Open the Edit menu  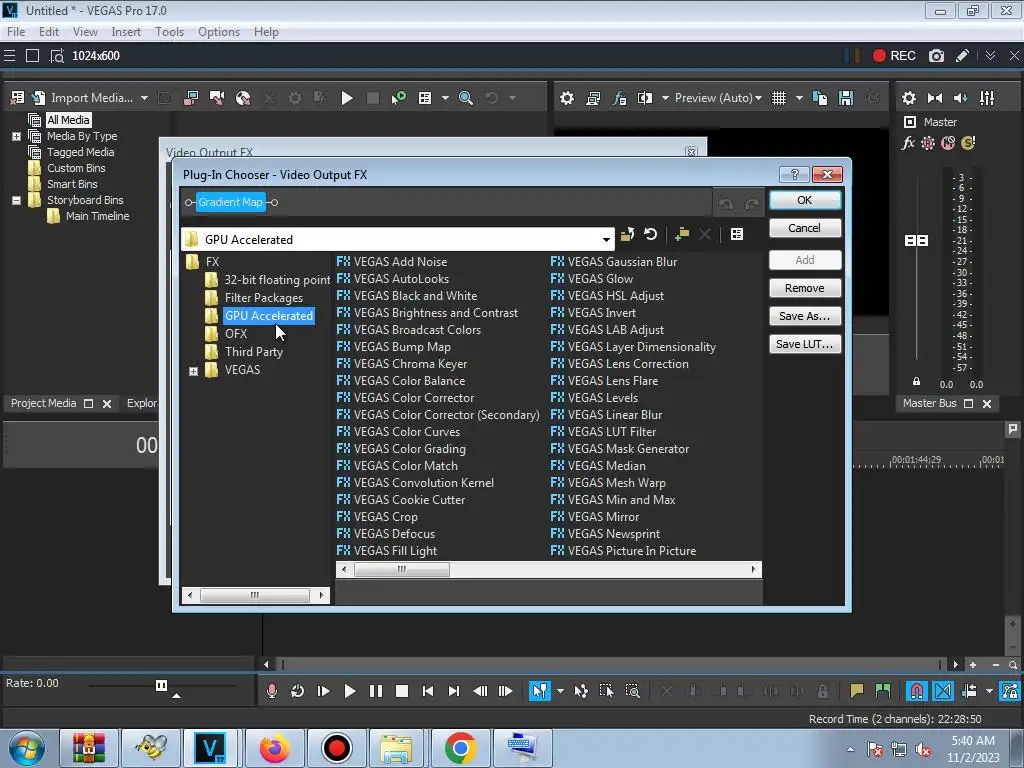(49, 32)
